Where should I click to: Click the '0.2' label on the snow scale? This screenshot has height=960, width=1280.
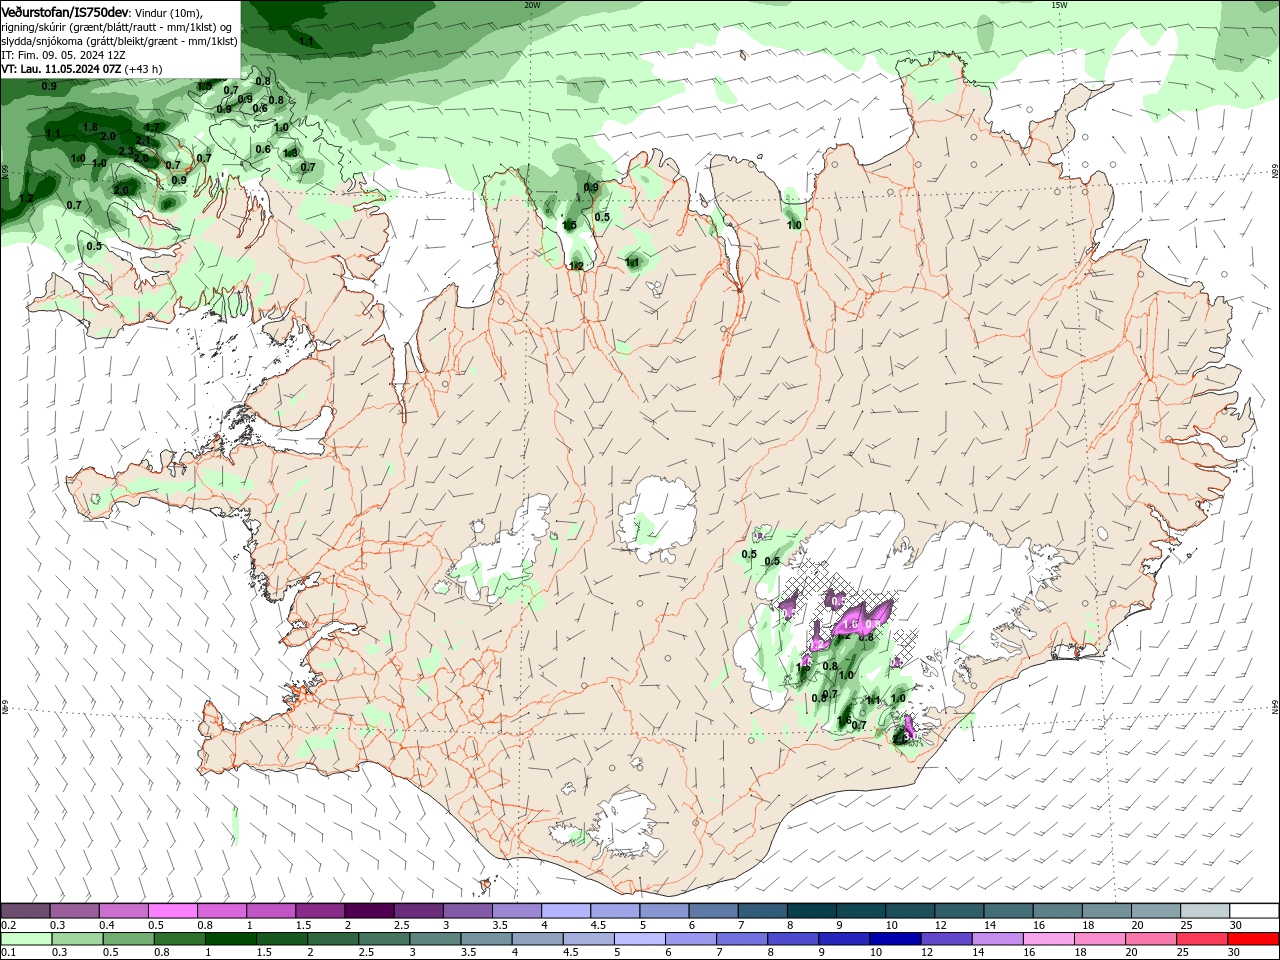8,925
